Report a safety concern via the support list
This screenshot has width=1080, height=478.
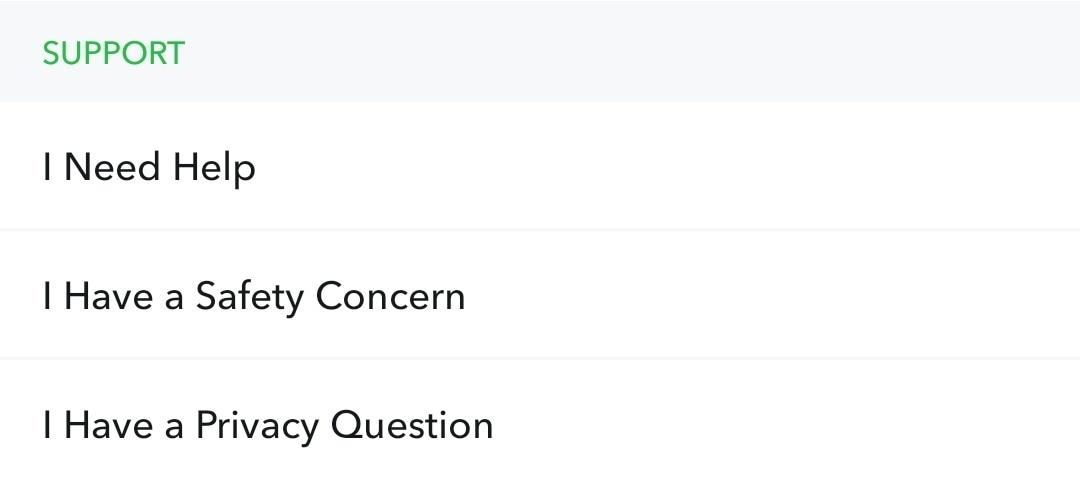pyautogui.click(x=254, y=296)
